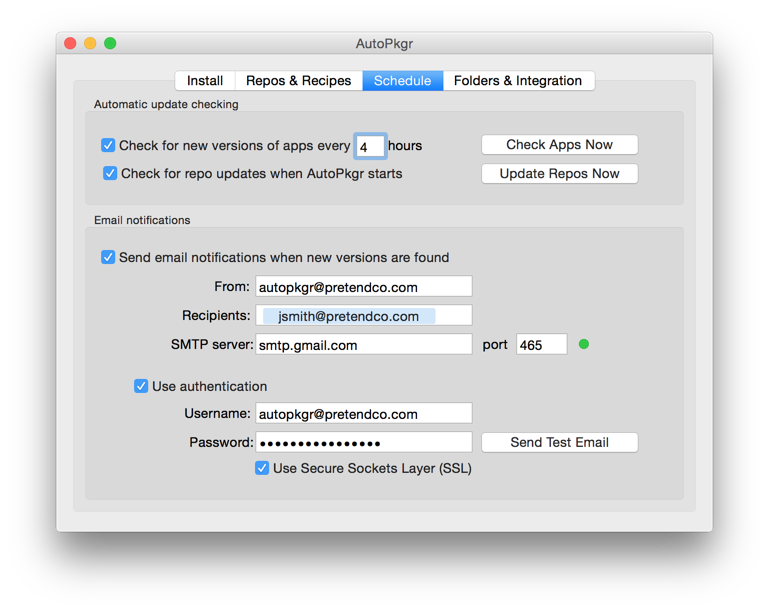769x612 pixels.
Task: Click the green SMTP status indicator
Action: point(584,344)
